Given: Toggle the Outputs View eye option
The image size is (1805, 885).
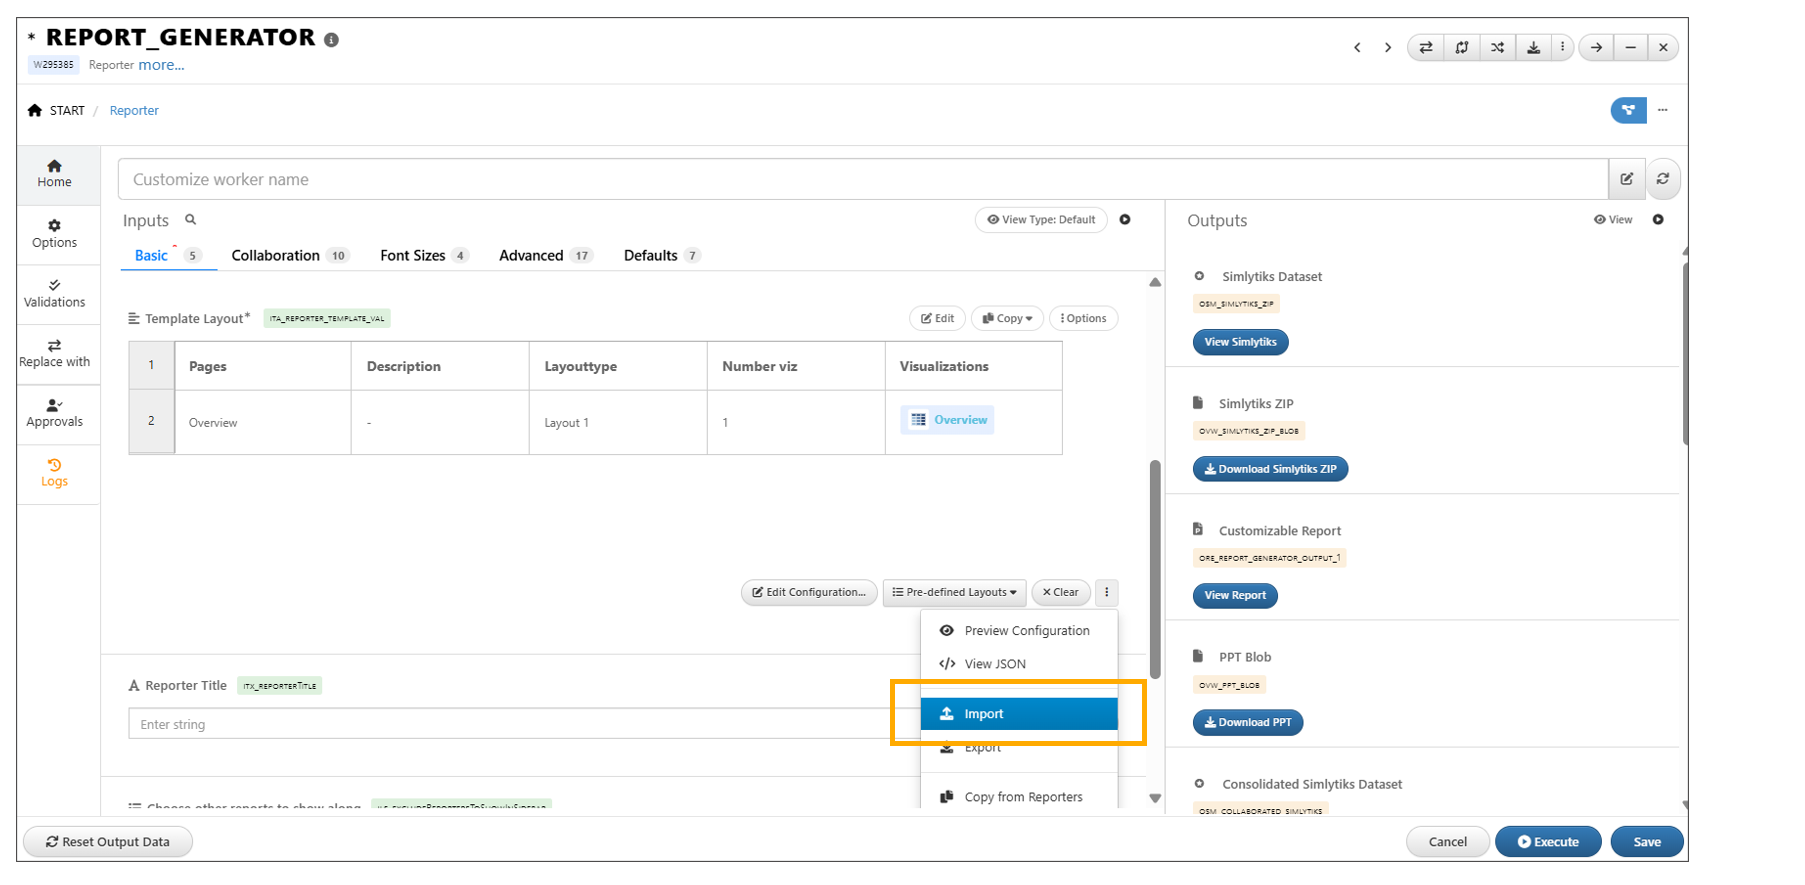Looking at the screenshot, I should point(1612,220).
